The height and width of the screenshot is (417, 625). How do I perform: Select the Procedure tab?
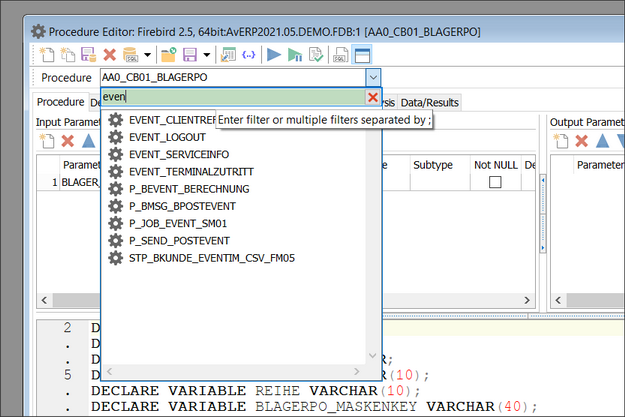tap(60, 102)
